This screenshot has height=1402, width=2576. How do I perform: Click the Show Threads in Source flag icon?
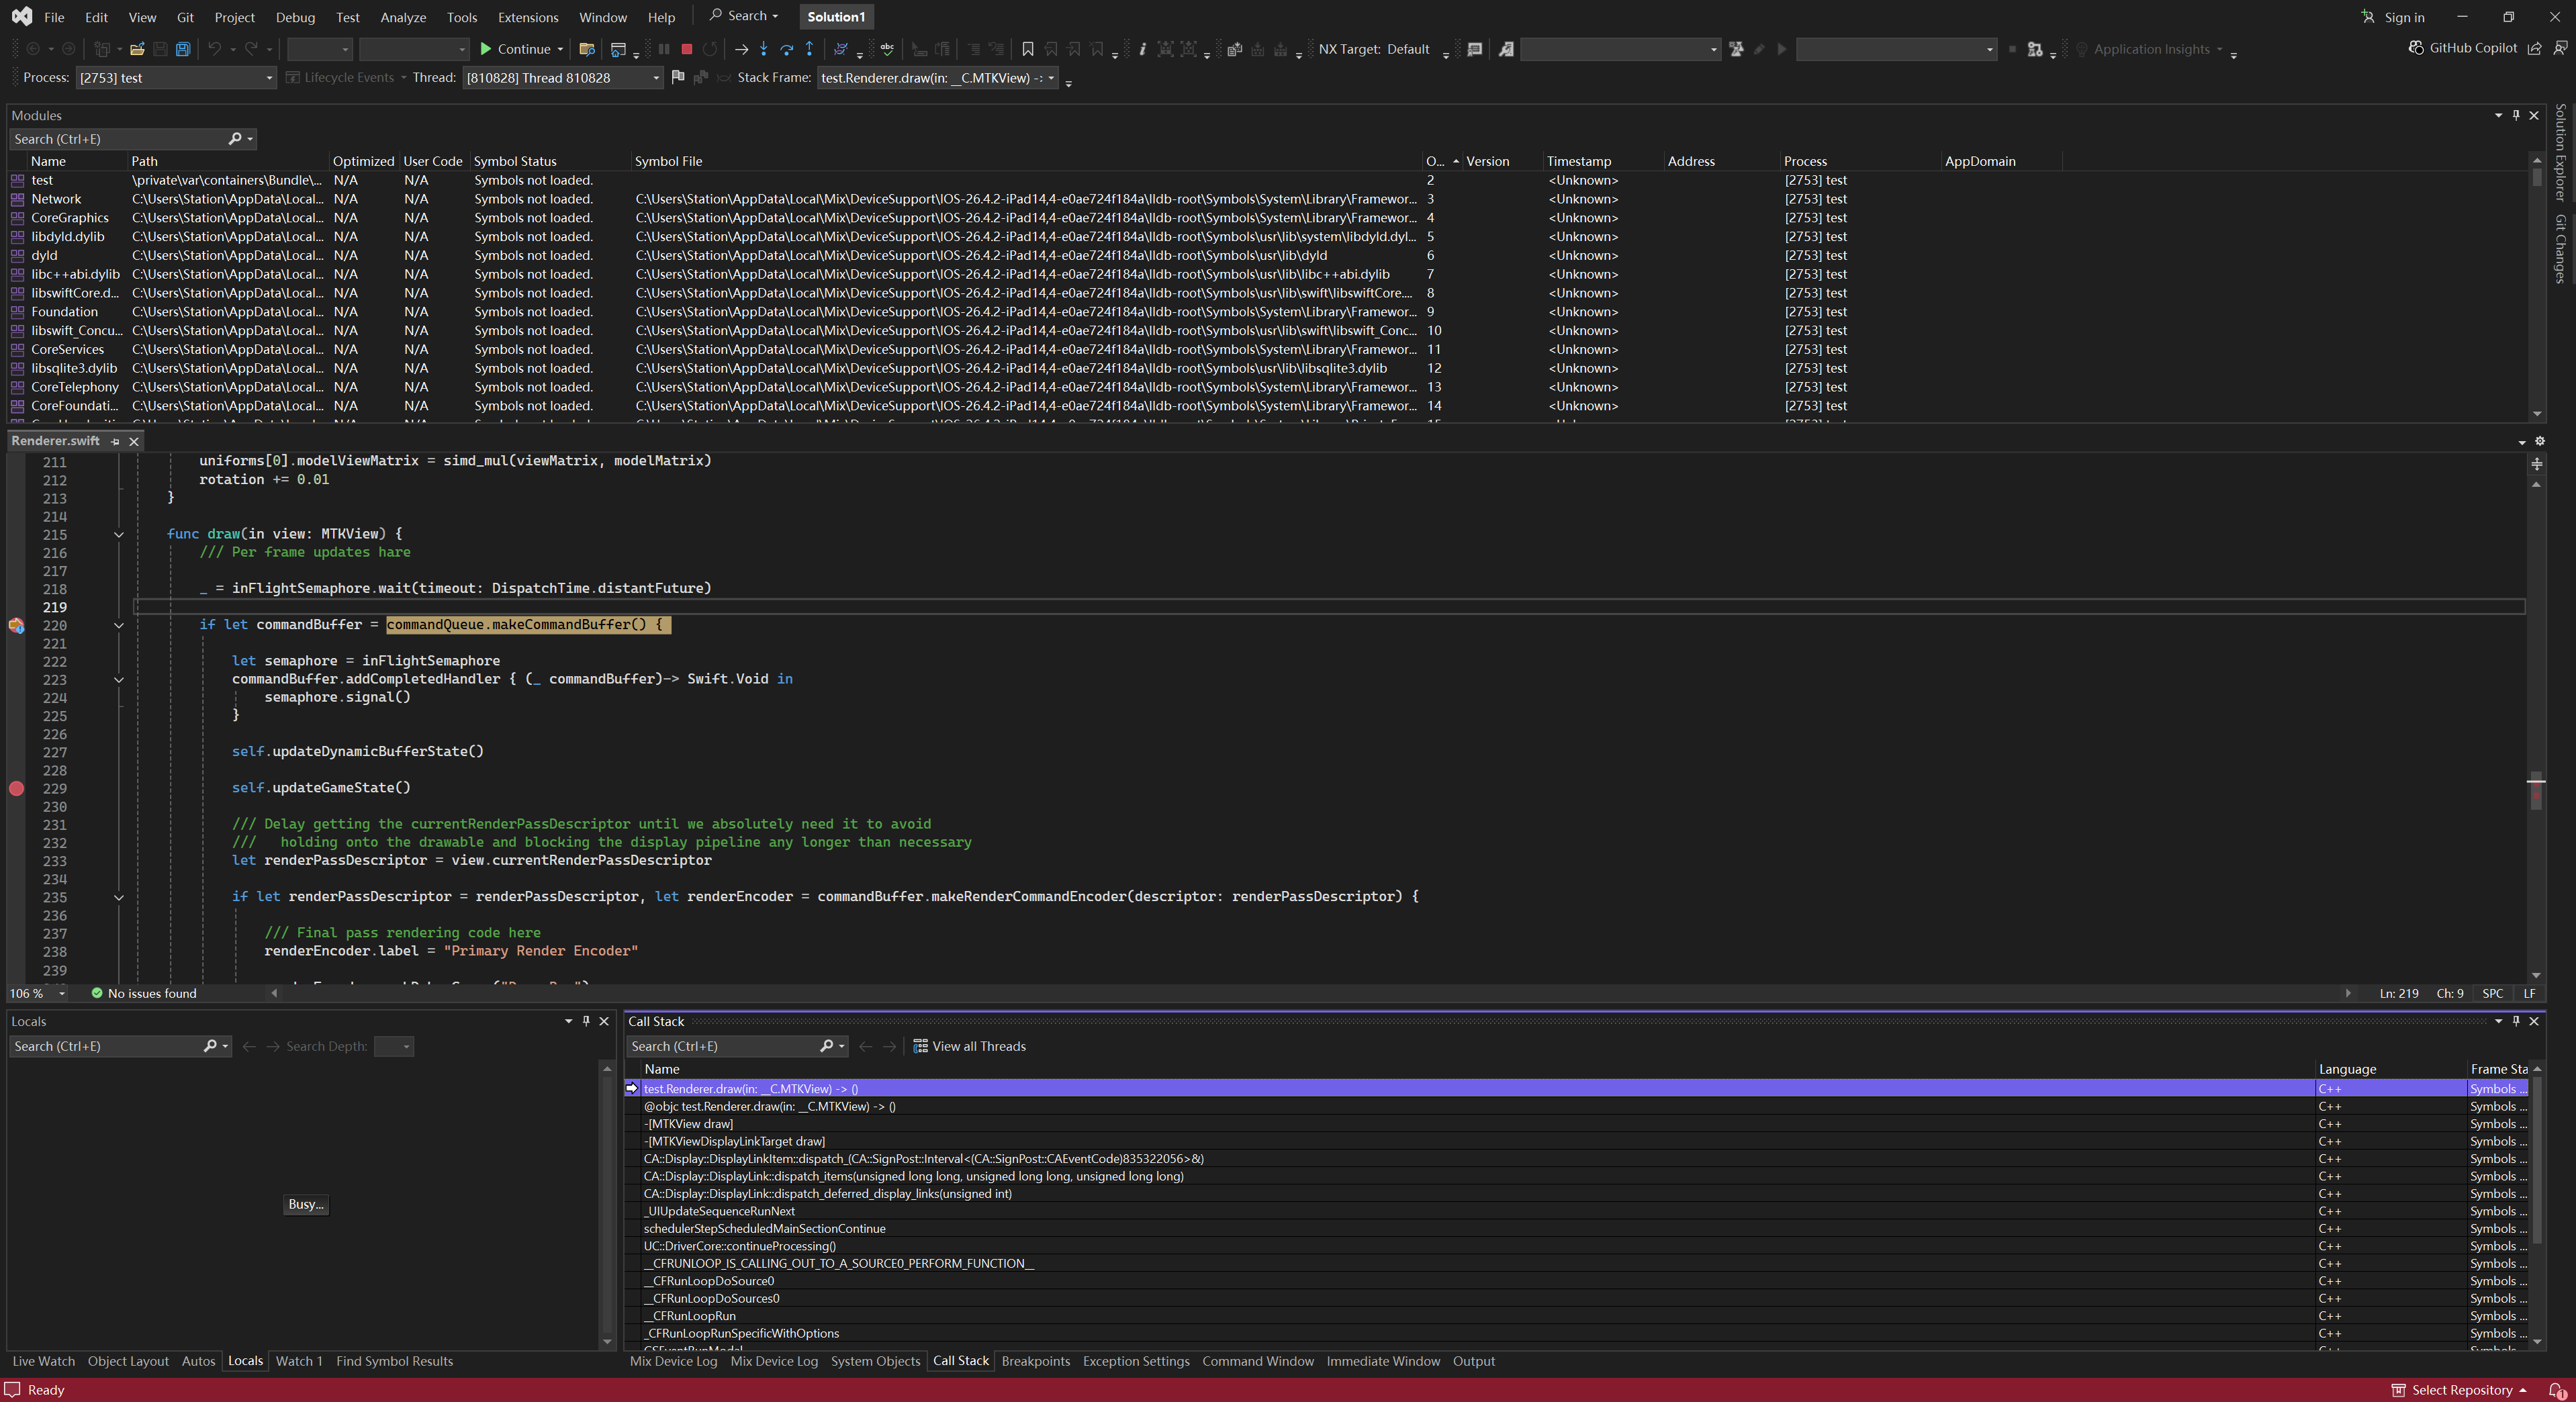[x=678, y=77]
